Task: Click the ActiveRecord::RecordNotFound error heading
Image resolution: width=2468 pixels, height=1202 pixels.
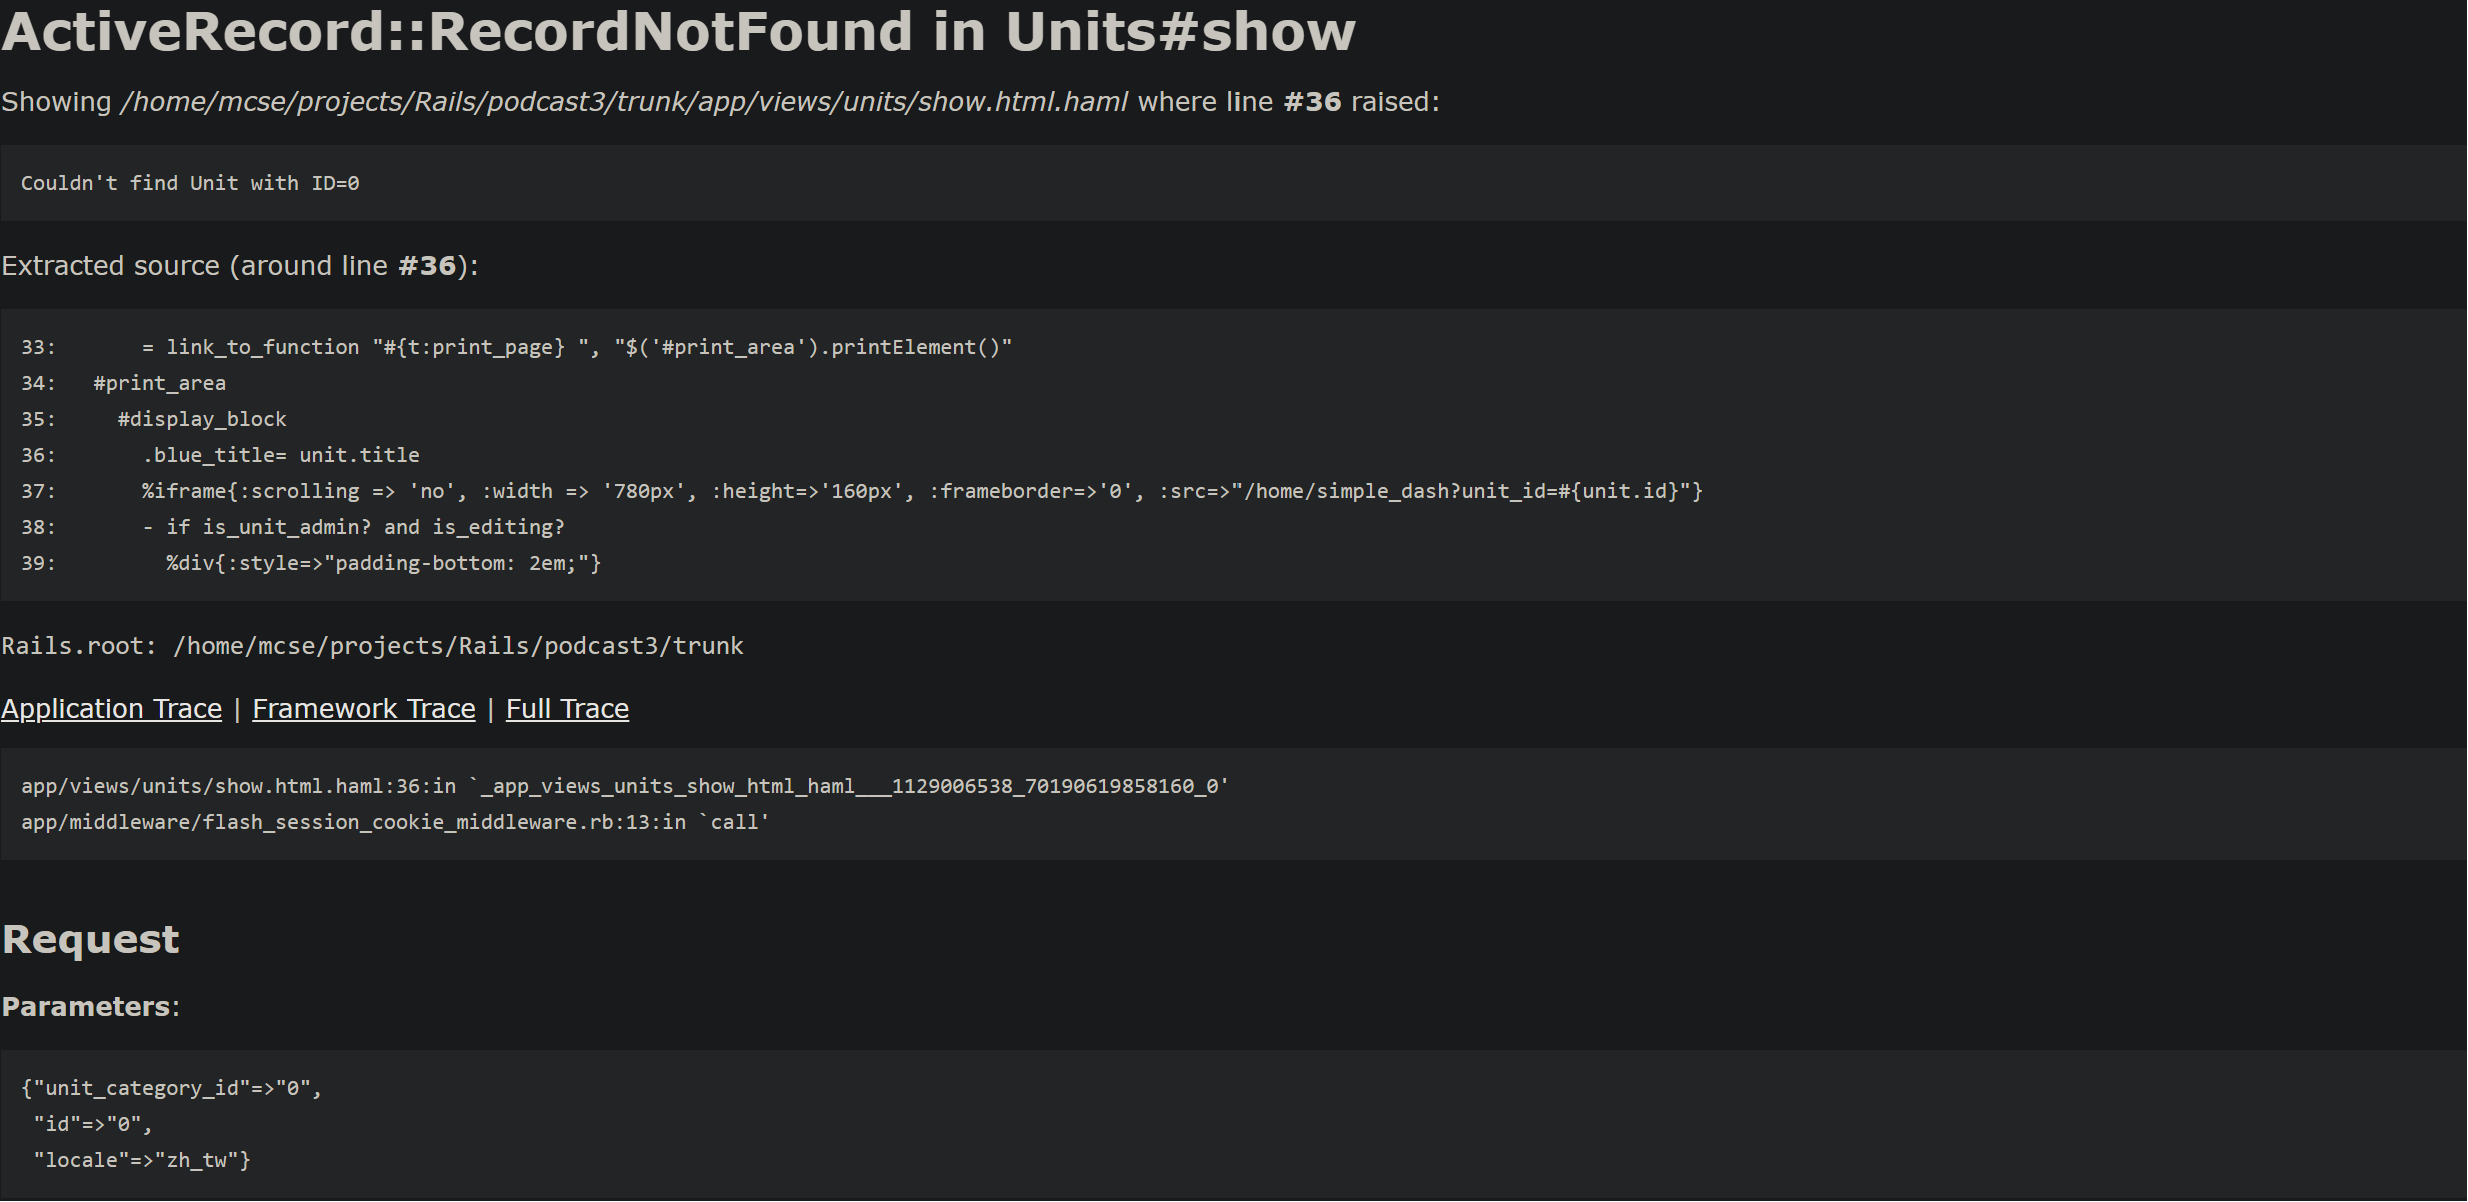Action: 678,31
